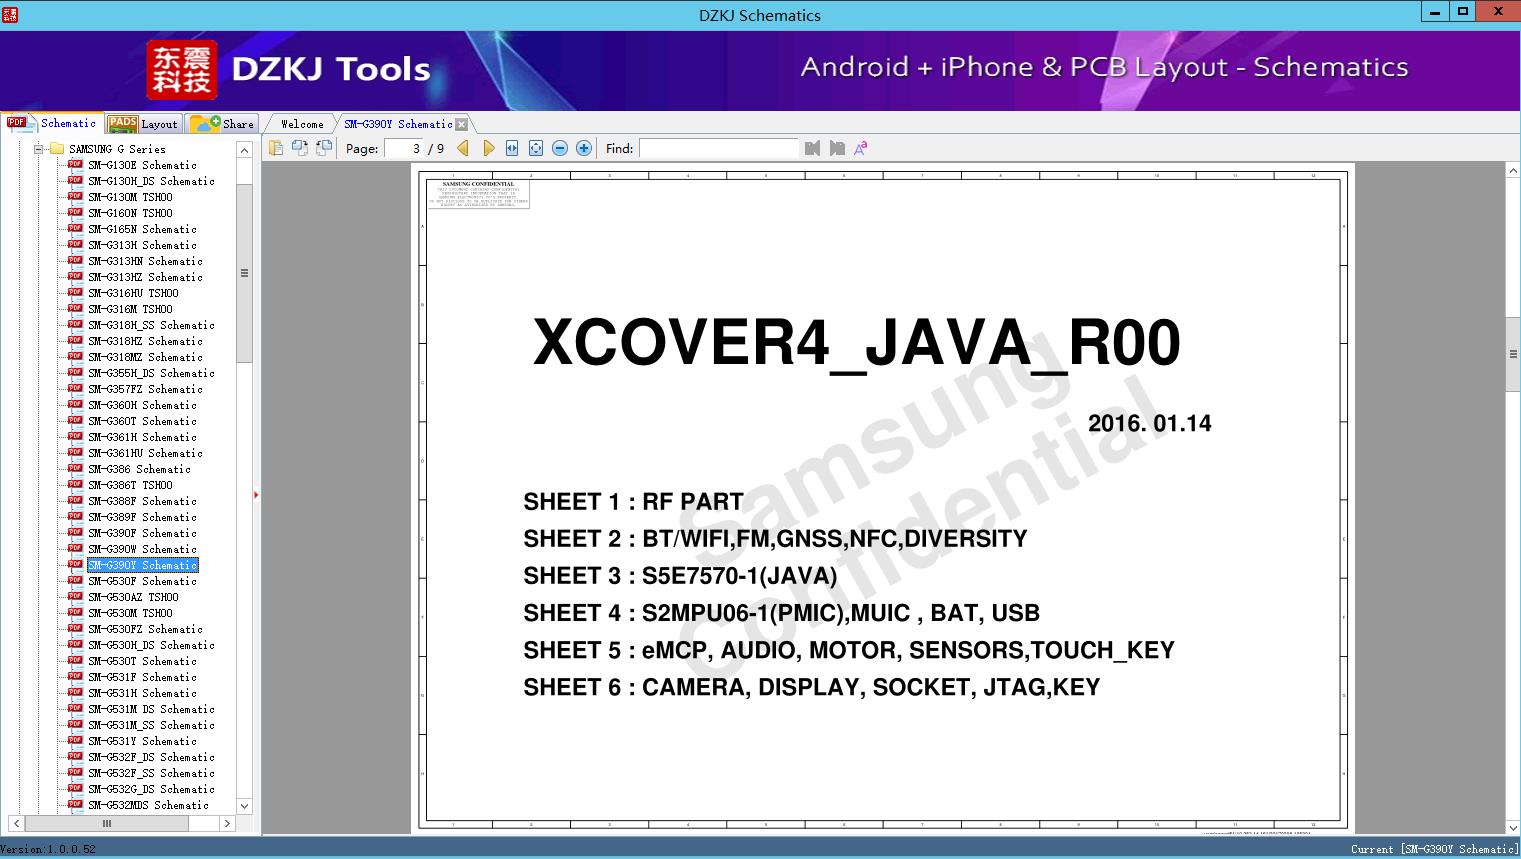1521x859 pixels.
Task: Open SM-G386 Schematic
Action: click(x=139, y=469)
